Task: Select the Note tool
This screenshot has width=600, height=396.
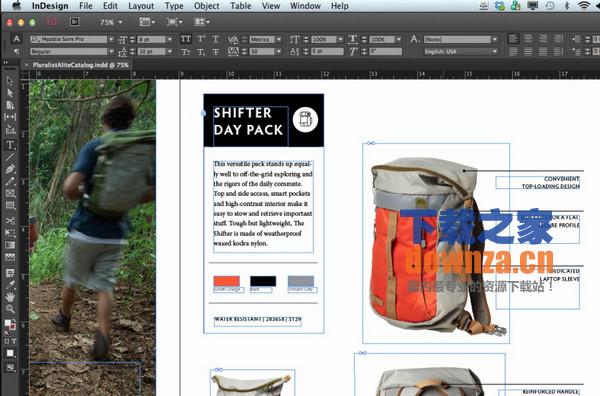Action: 10,272
